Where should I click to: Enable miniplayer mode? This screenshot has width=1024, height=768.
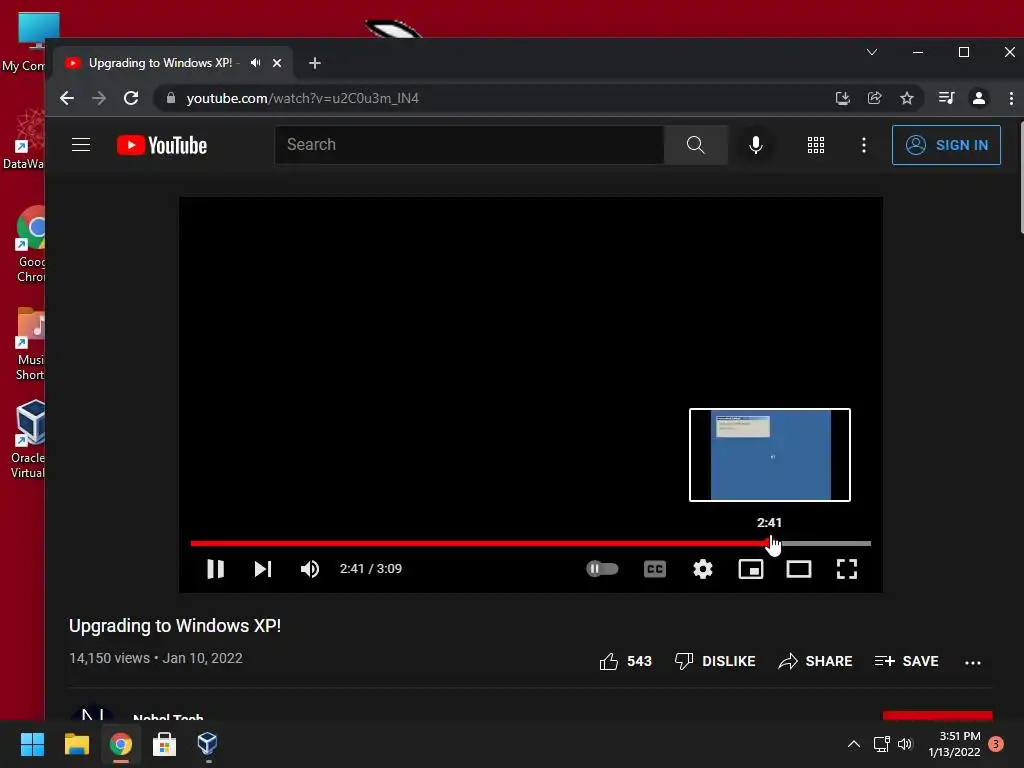point(750,569)
